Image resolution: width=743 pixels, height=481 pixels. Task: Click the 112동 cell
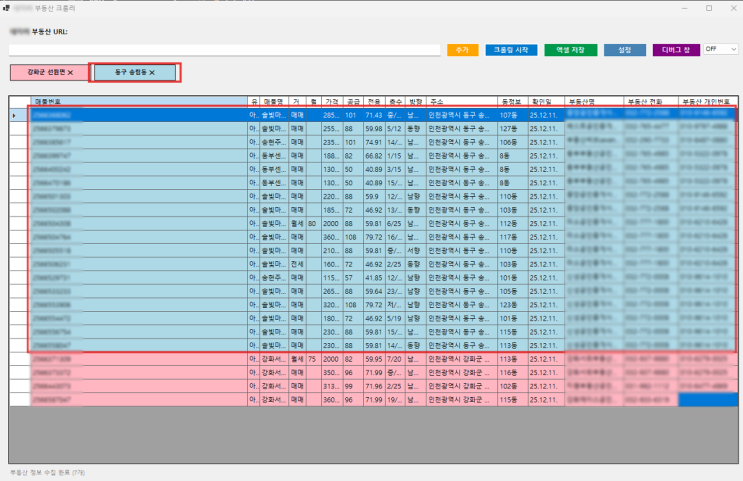pos(512,224)
